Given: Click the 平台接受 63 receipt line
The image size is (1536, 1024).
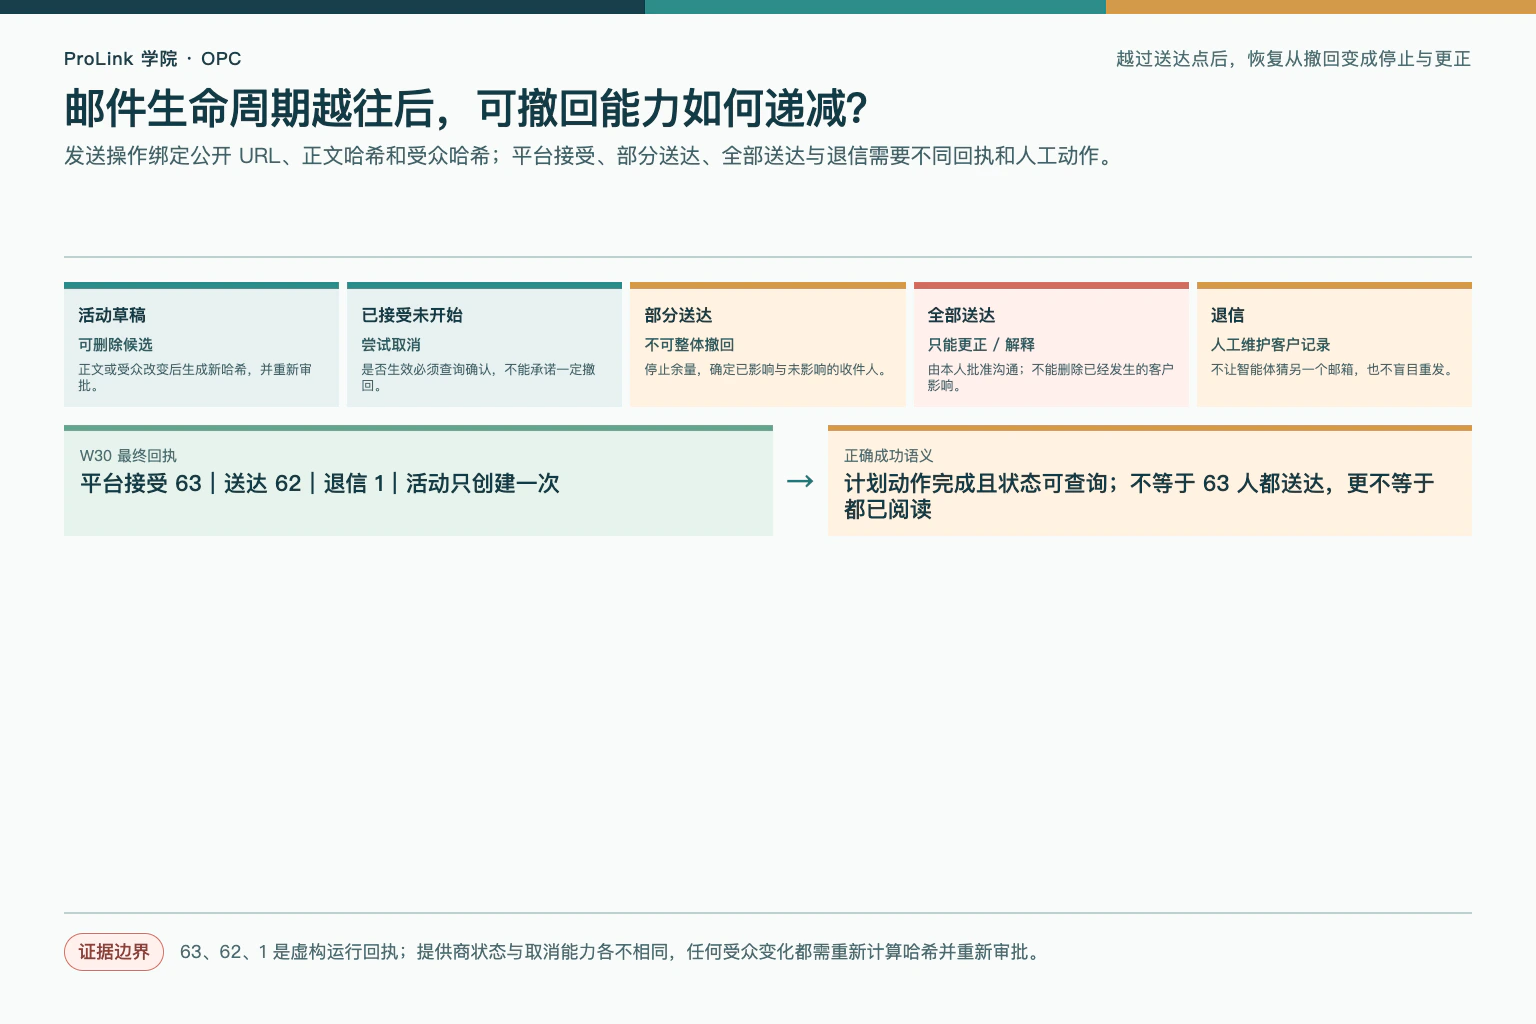Looking at the screenshot, I should coord(320,483).
